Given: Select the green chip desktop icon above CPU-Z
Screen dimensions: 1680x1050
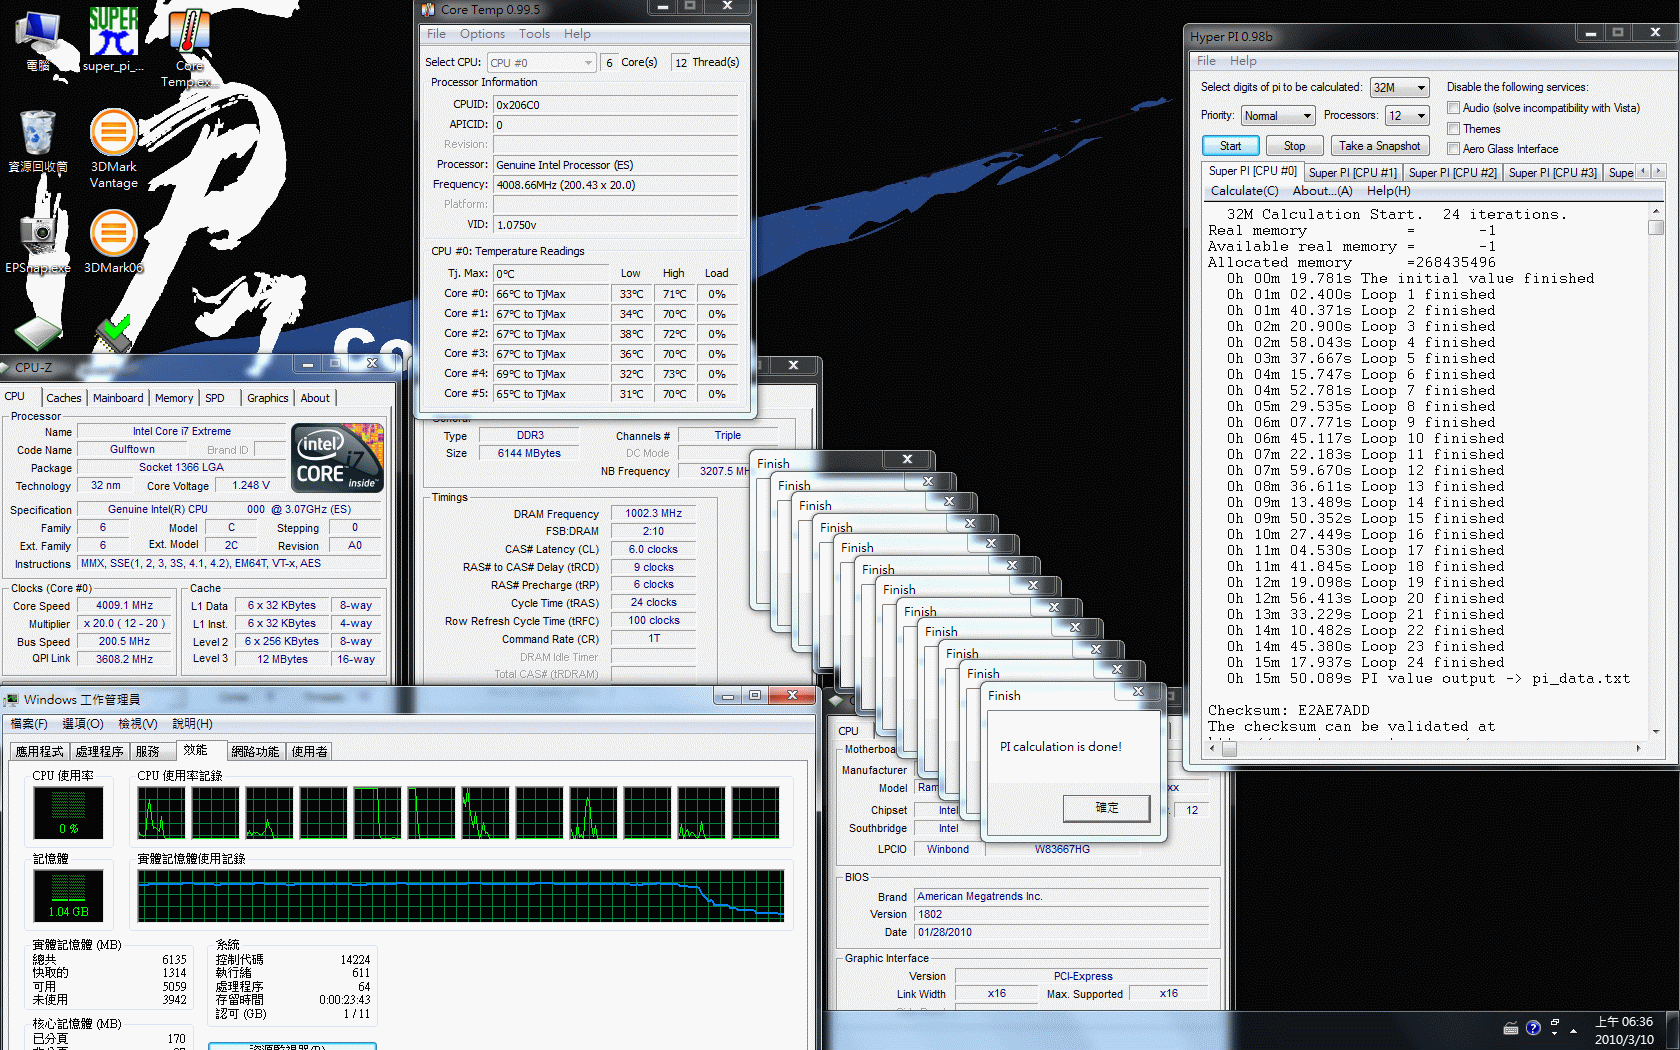Looking at the screenshot, I should click(38, 333).
